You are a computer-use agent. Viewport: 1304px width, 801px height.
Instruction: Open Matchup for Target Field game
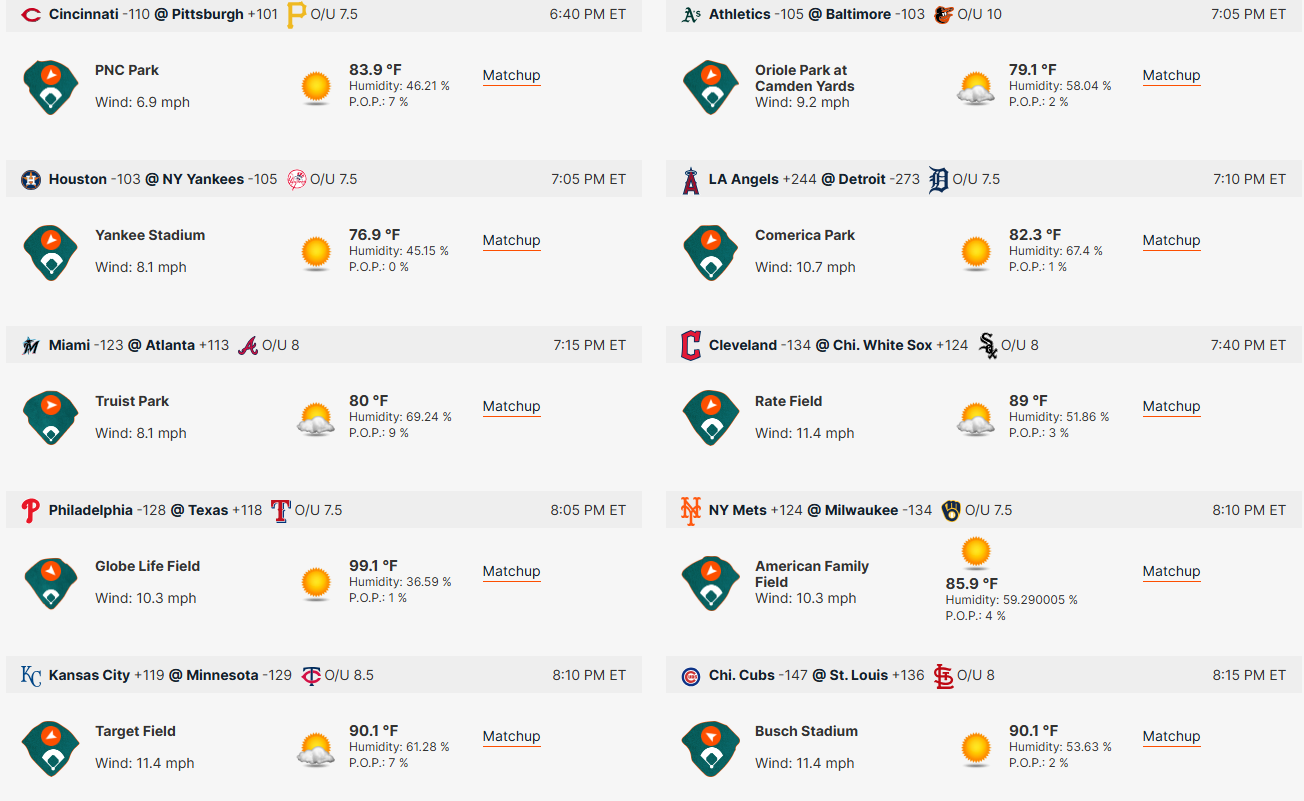click(511, 737)
